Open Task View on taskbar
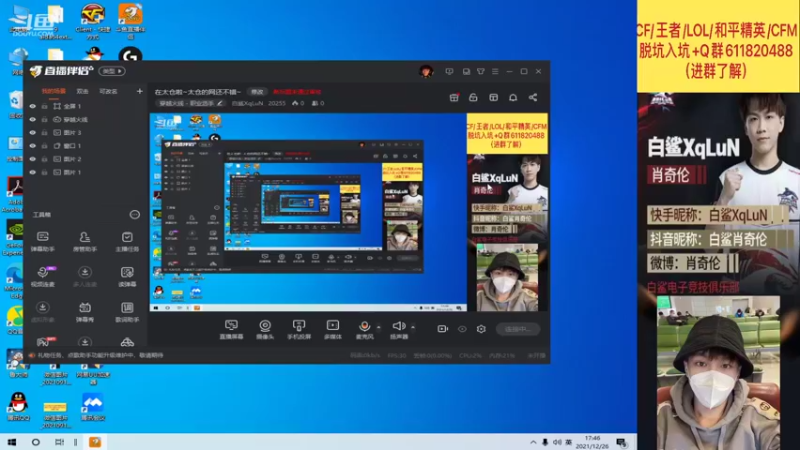 (x=59, y=442)
